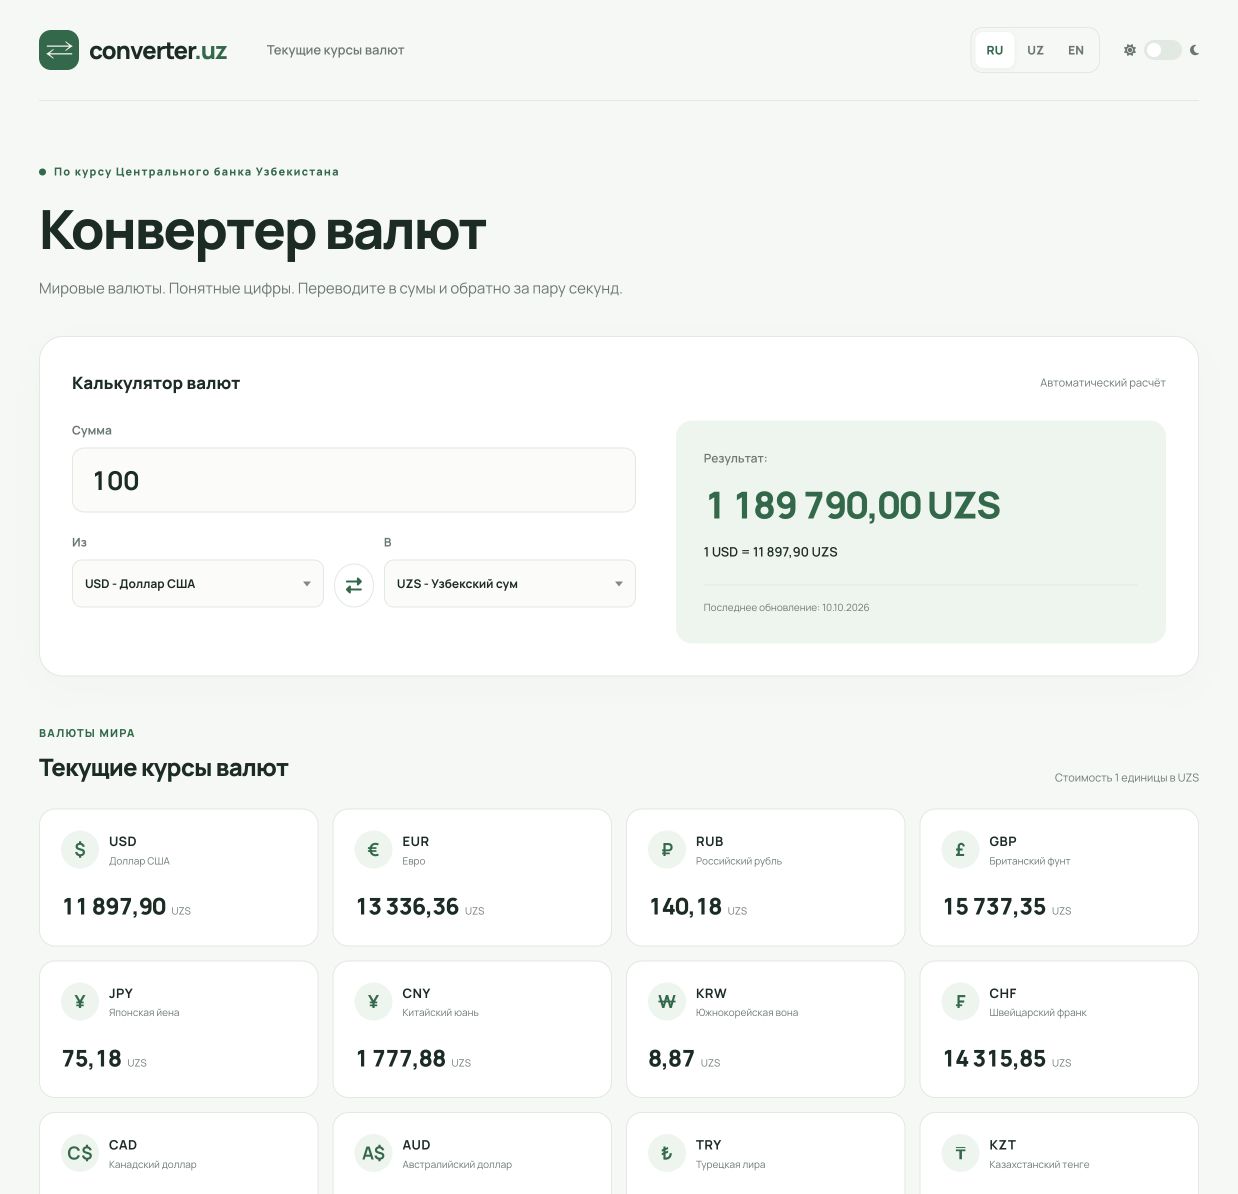Image resolution: width=1238 pixels, height=1194 pixels.
Task: Click the pound icon on GBP card
Action: (x=960, y=850)
